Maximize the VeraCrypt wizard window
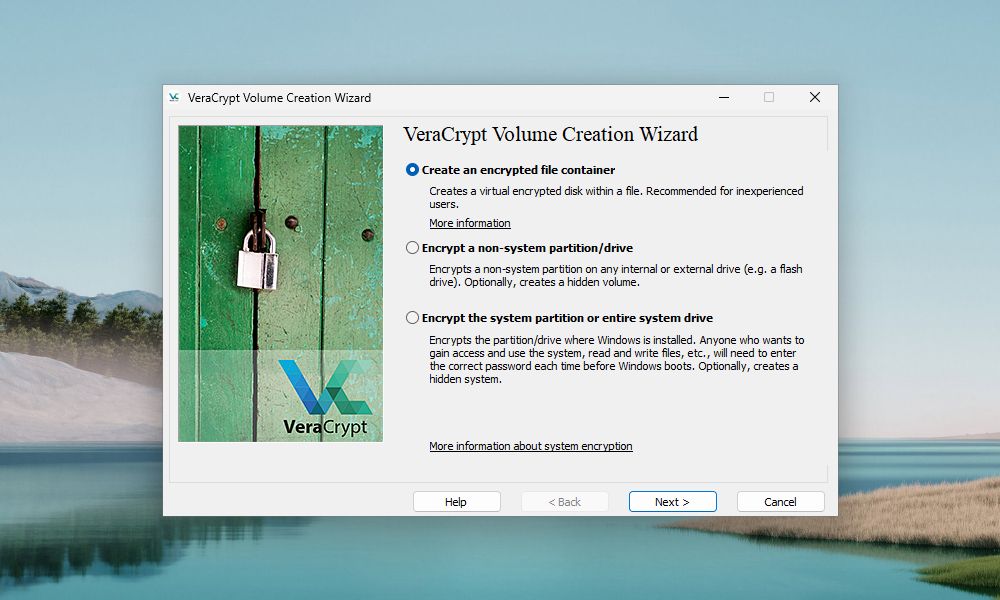 click(x=768, y=97)
